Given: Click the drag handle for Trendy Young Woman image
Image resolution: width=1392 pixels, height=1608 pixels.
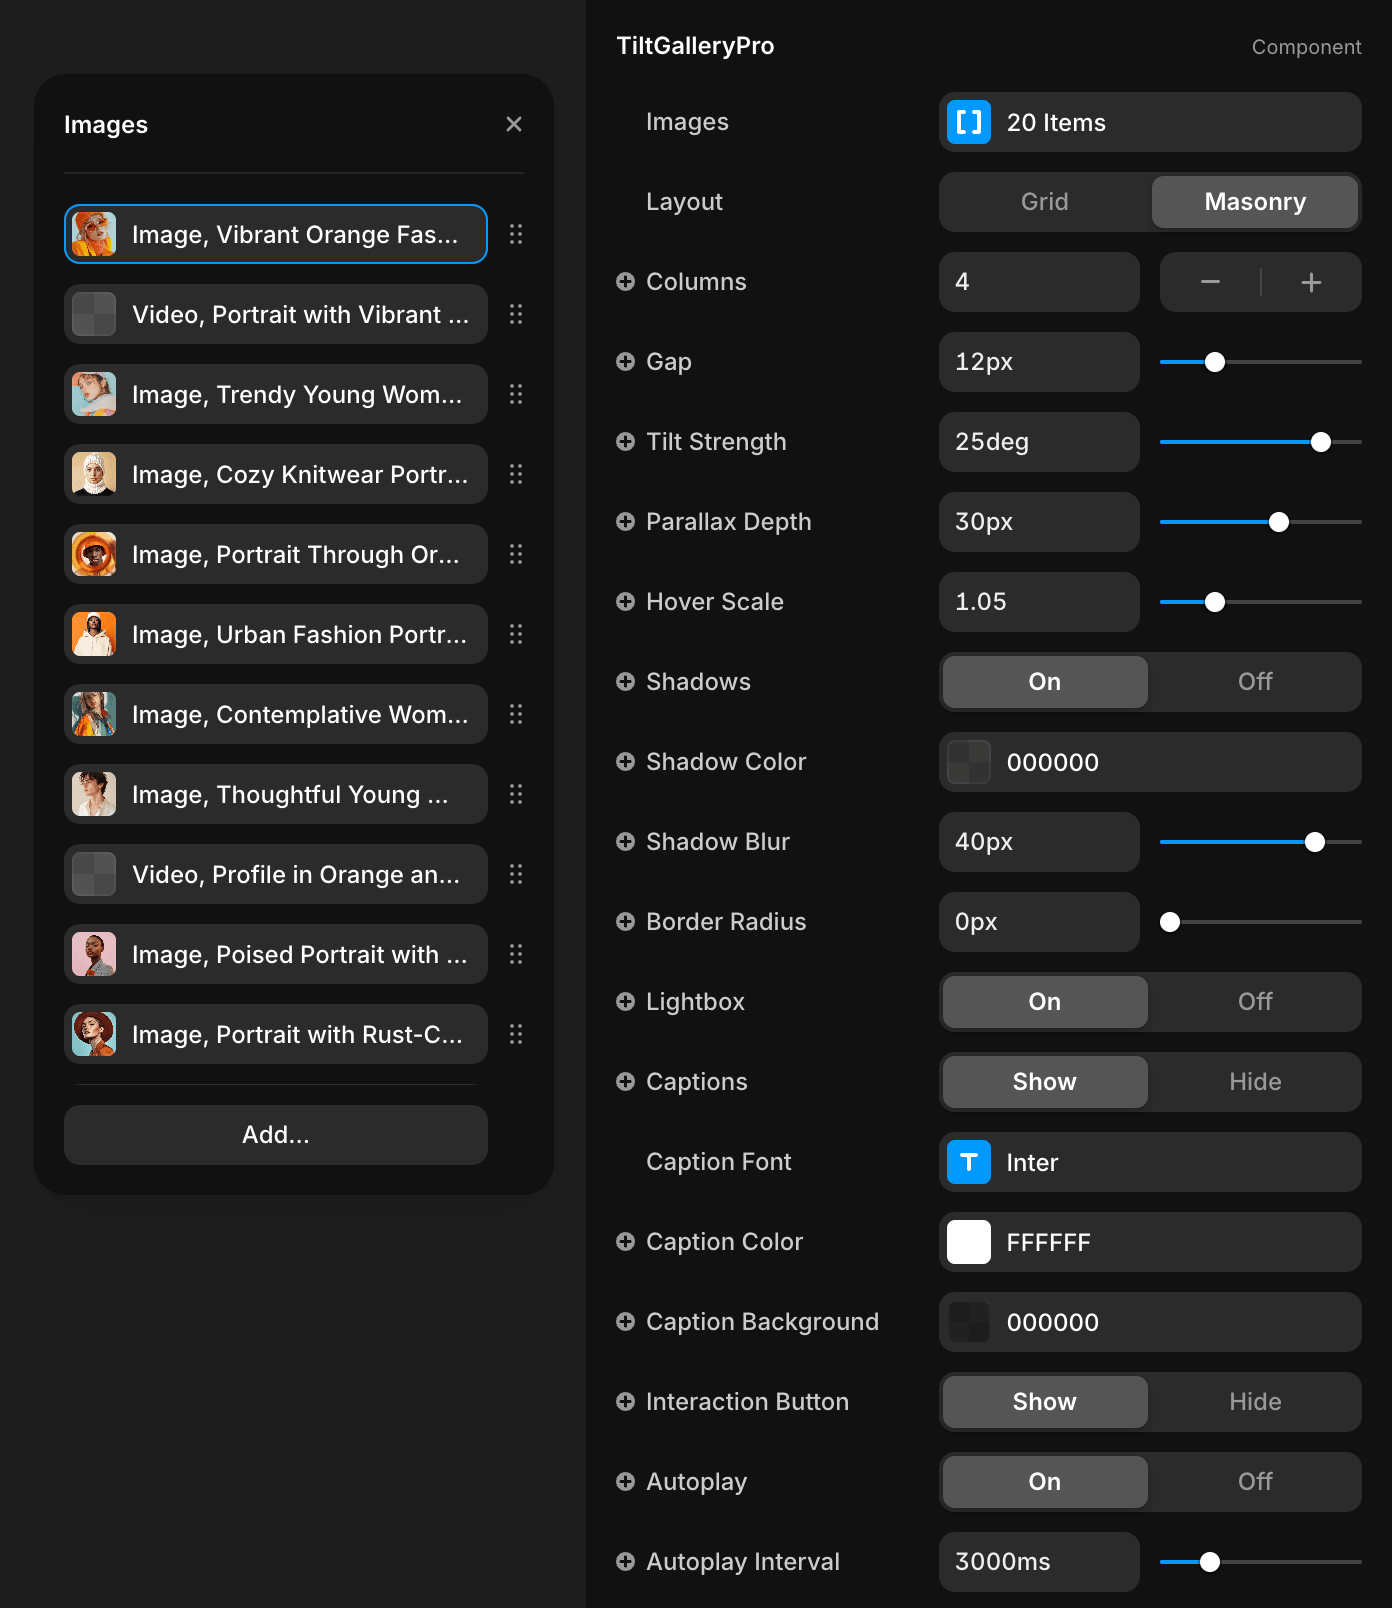Looking at the screenshot, I should 516,394.
